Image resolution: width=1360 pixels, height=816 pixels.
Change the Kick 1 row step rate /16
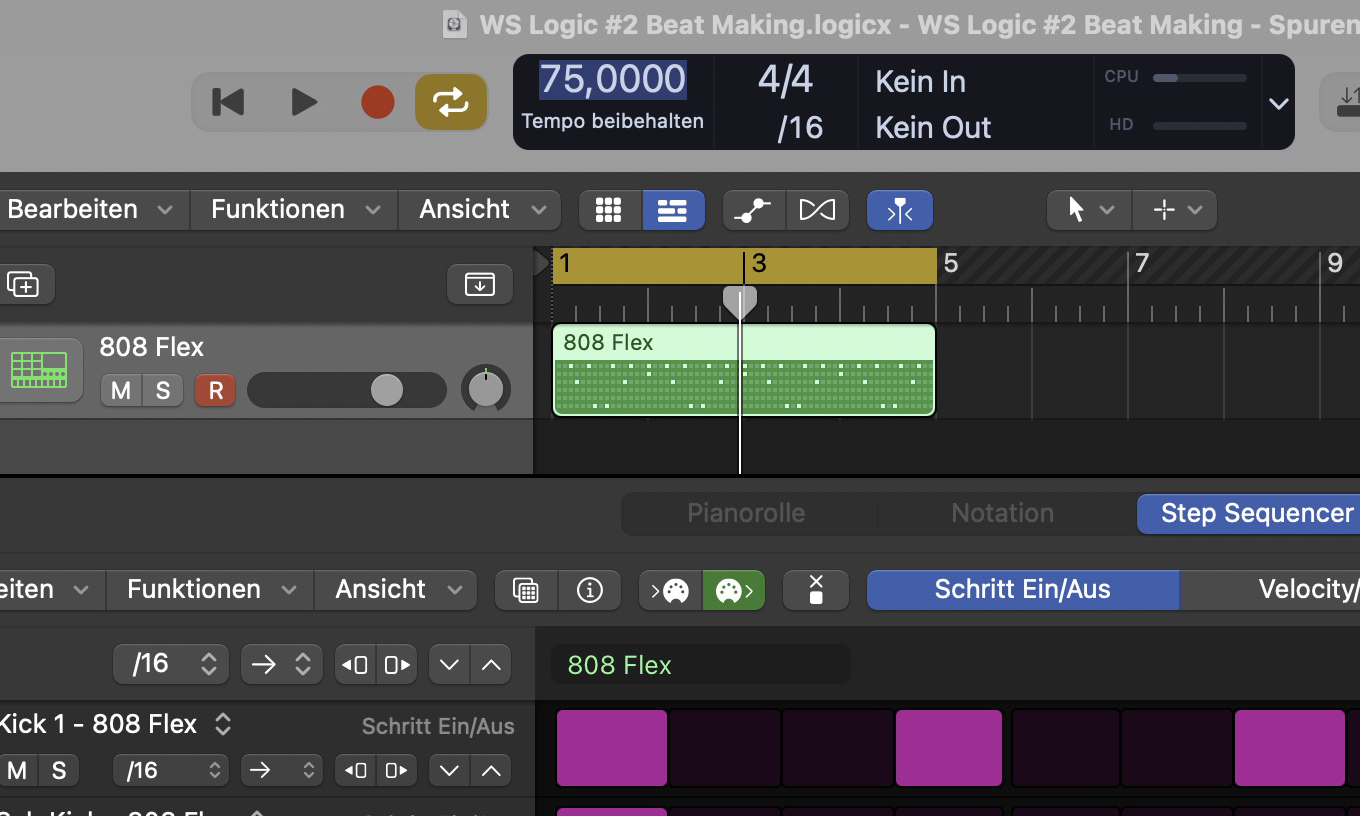point(171,770)
